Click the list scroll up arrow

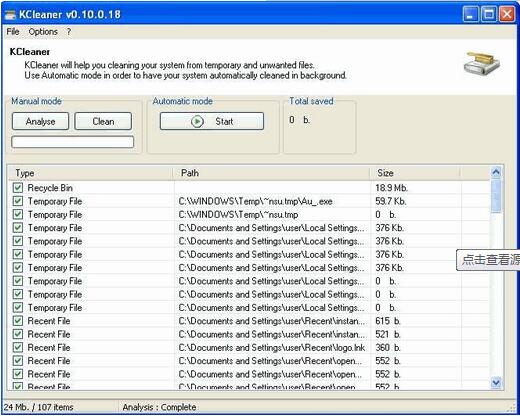[x=496, y=172]
